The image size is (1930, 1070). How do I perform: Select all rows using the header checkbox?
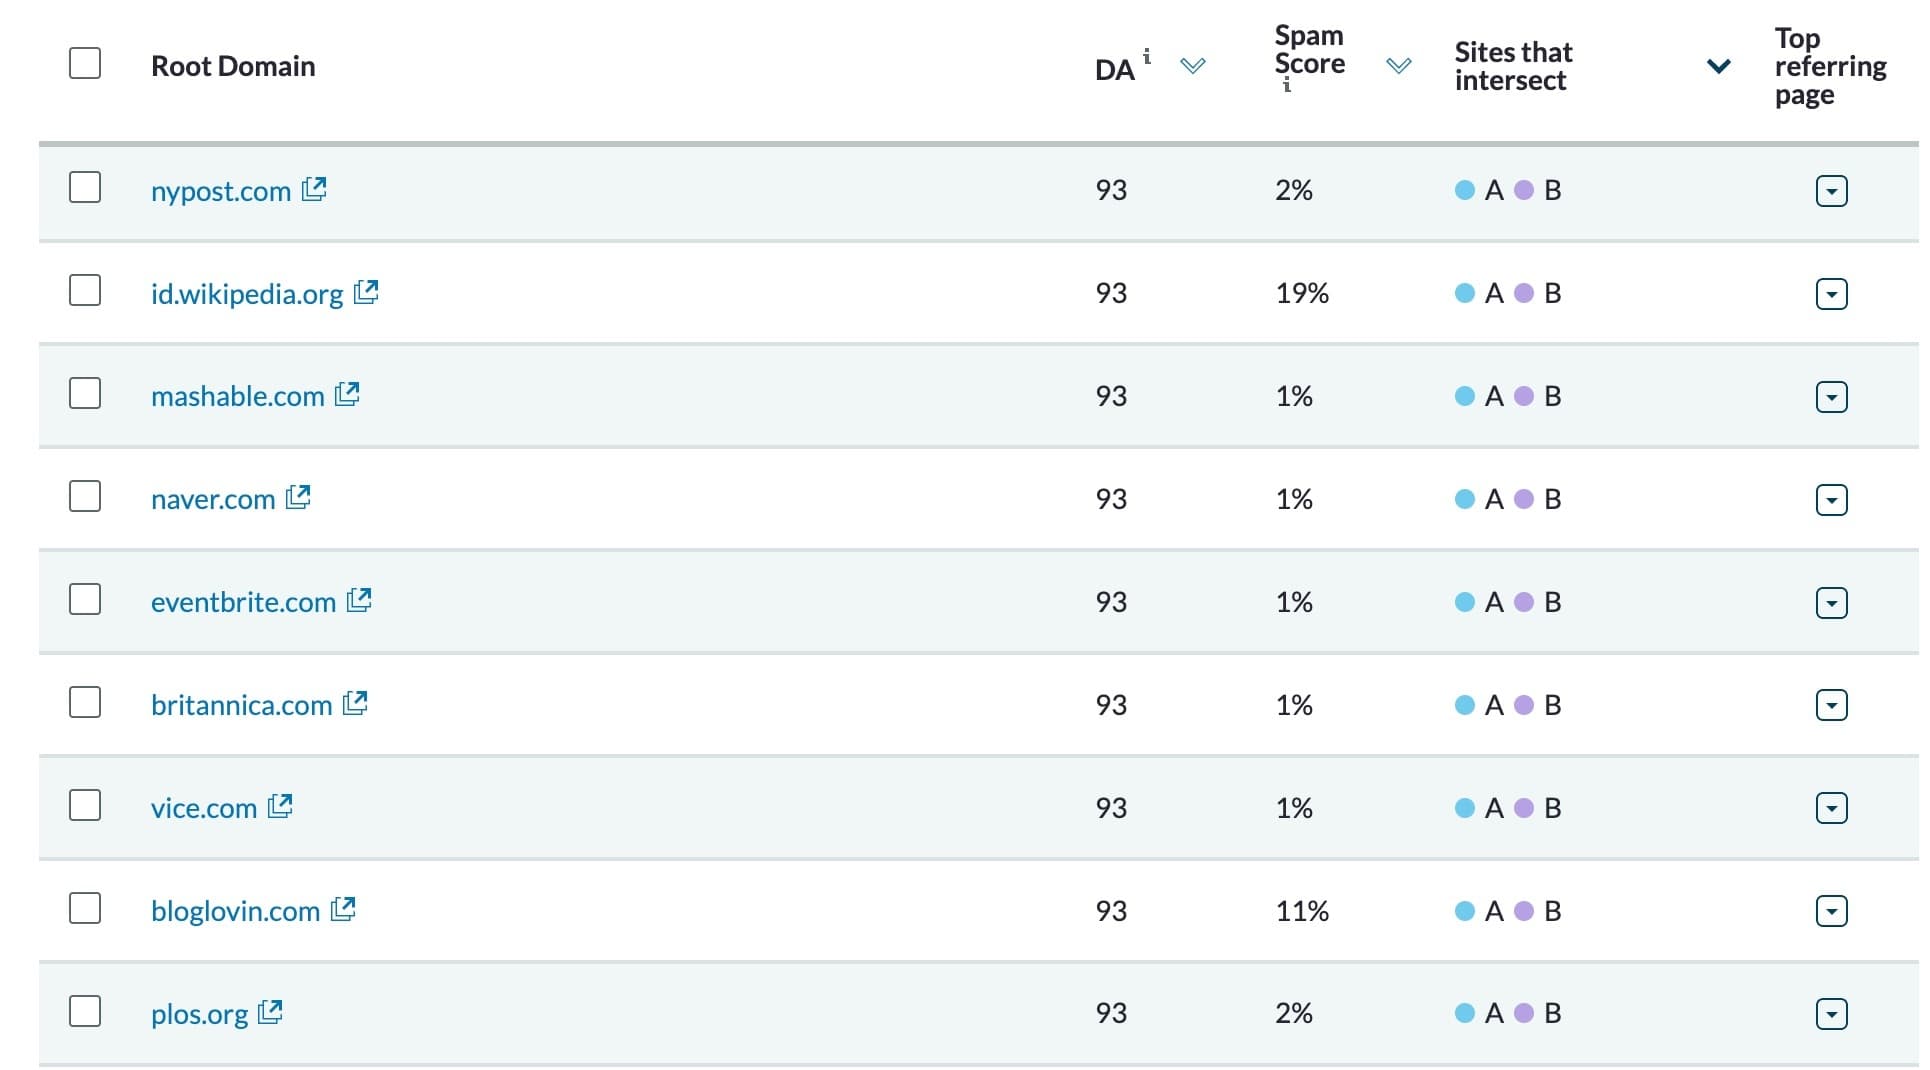(85, 63)
